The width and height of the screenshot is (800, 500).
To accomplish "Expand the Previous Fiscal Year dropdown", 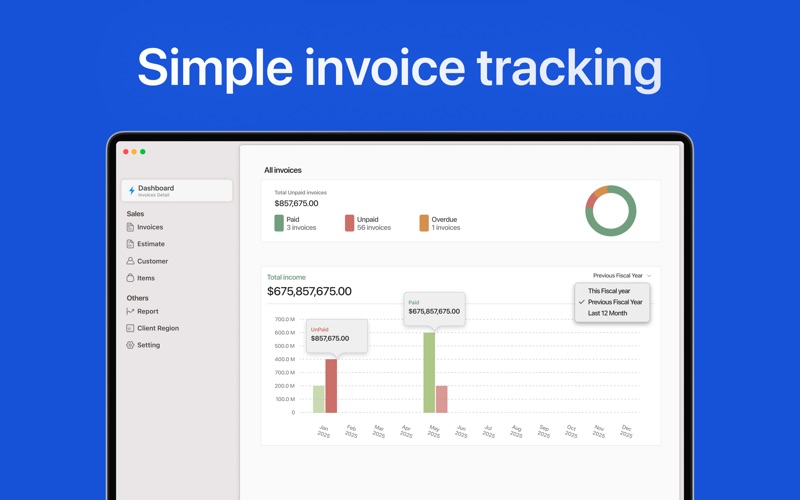I will (622, 276).
